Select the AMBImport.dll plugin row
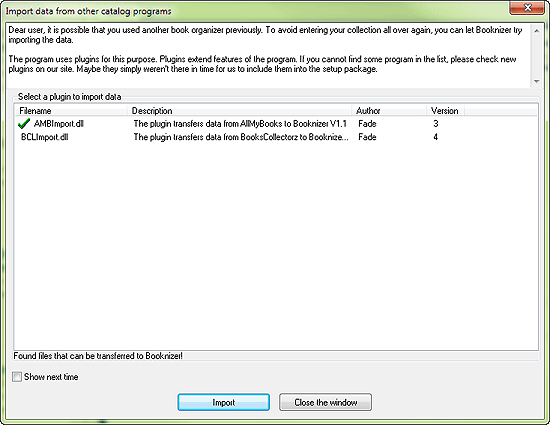550x425 pixels. pos(276,124)
